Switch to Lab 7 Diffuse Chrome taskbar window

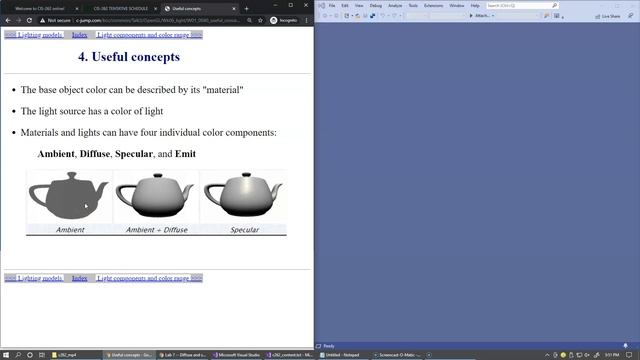pyautogui.click(x=182, y=355)
